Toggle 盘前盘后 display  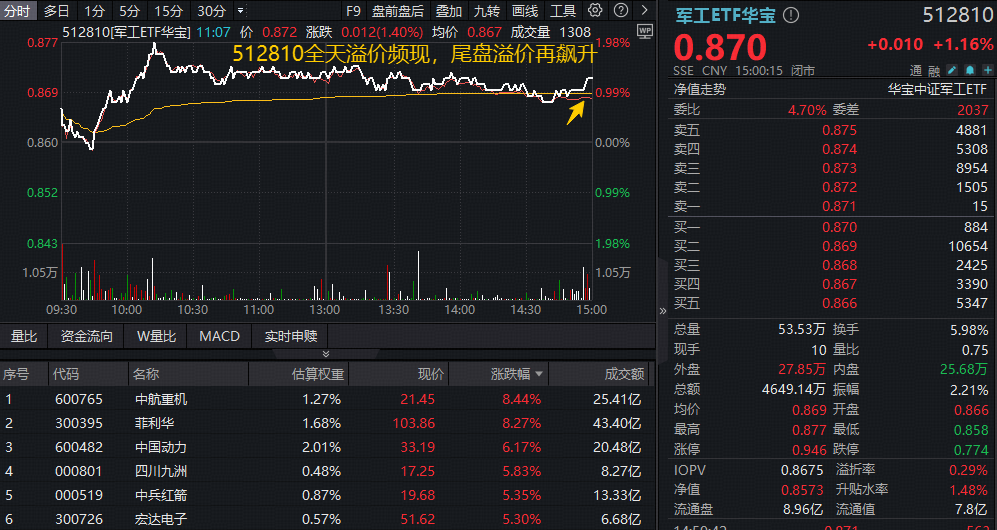(398, 11)
